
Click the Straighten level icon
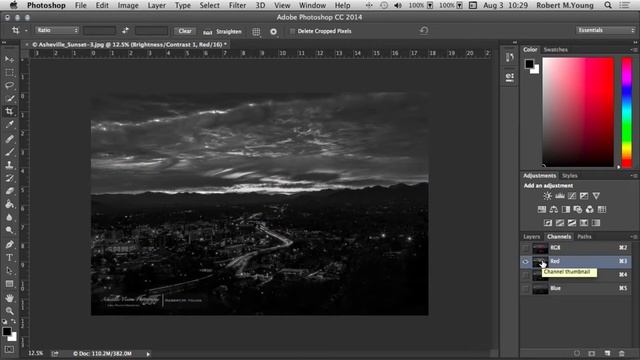tap(207, 32)
